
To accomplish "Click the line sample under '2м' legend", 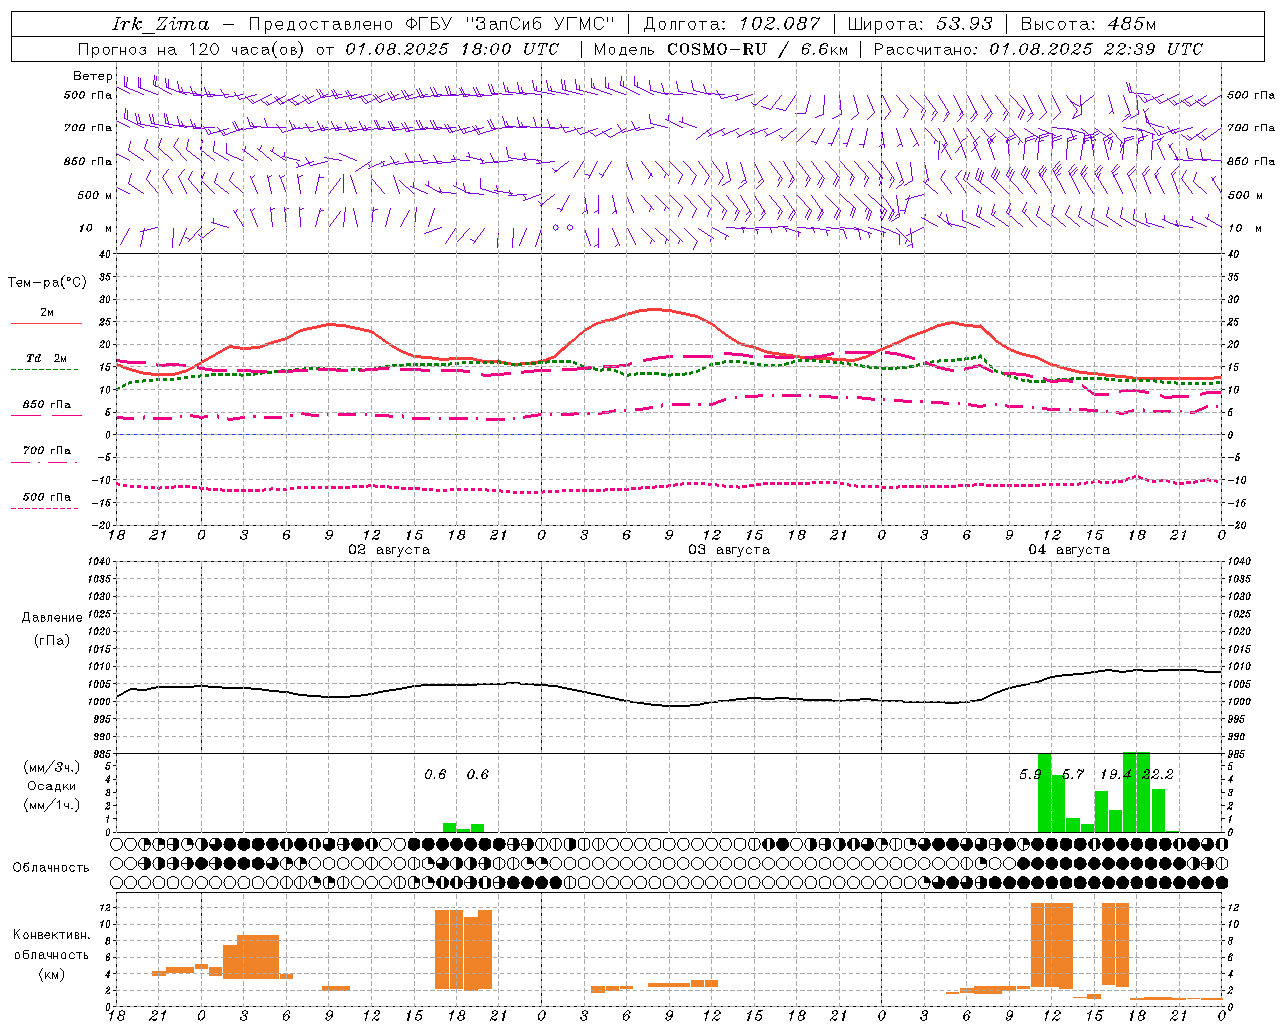I will click(46, 324).
